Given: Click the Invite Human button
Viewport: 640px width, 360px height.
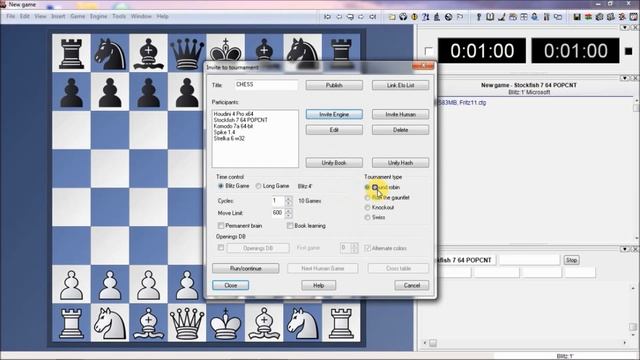Looking at the screenshot, I should (x=400, y=115).
